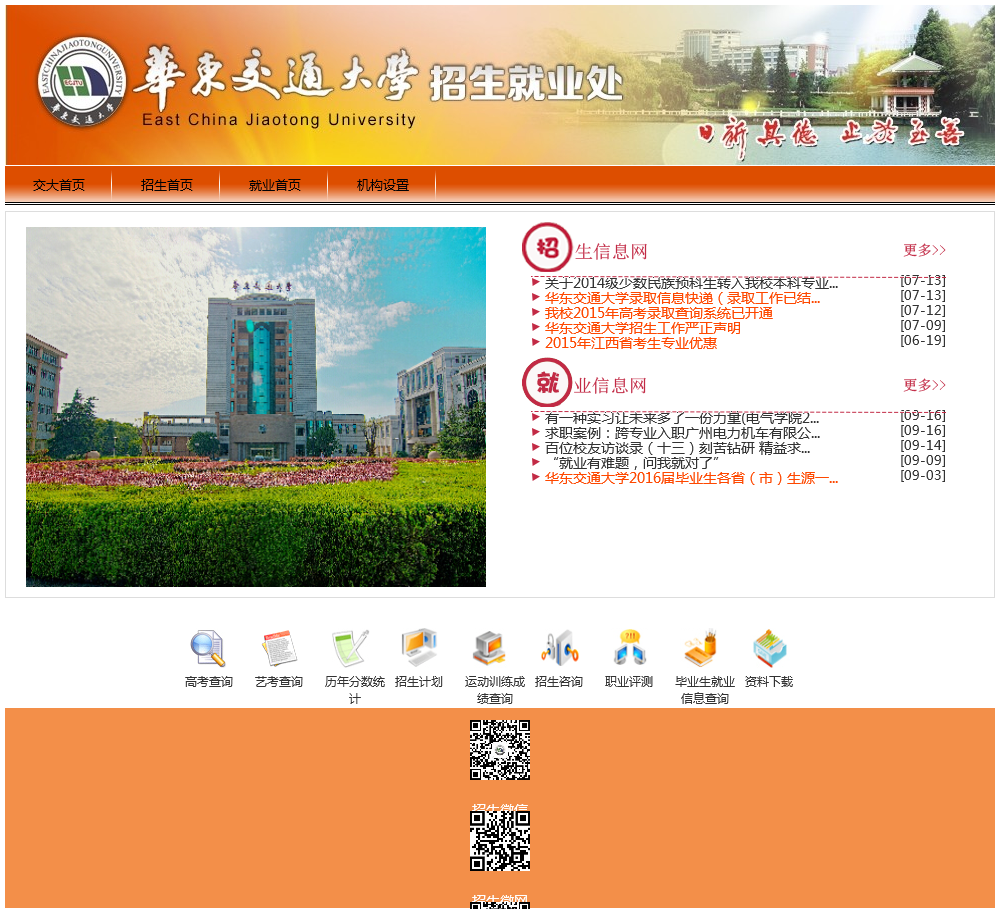This screenshot has height=909, width=1000.
Task: Open 机构设置 in navigation bar
Action: pyautogui.click(x=383, y=185)
